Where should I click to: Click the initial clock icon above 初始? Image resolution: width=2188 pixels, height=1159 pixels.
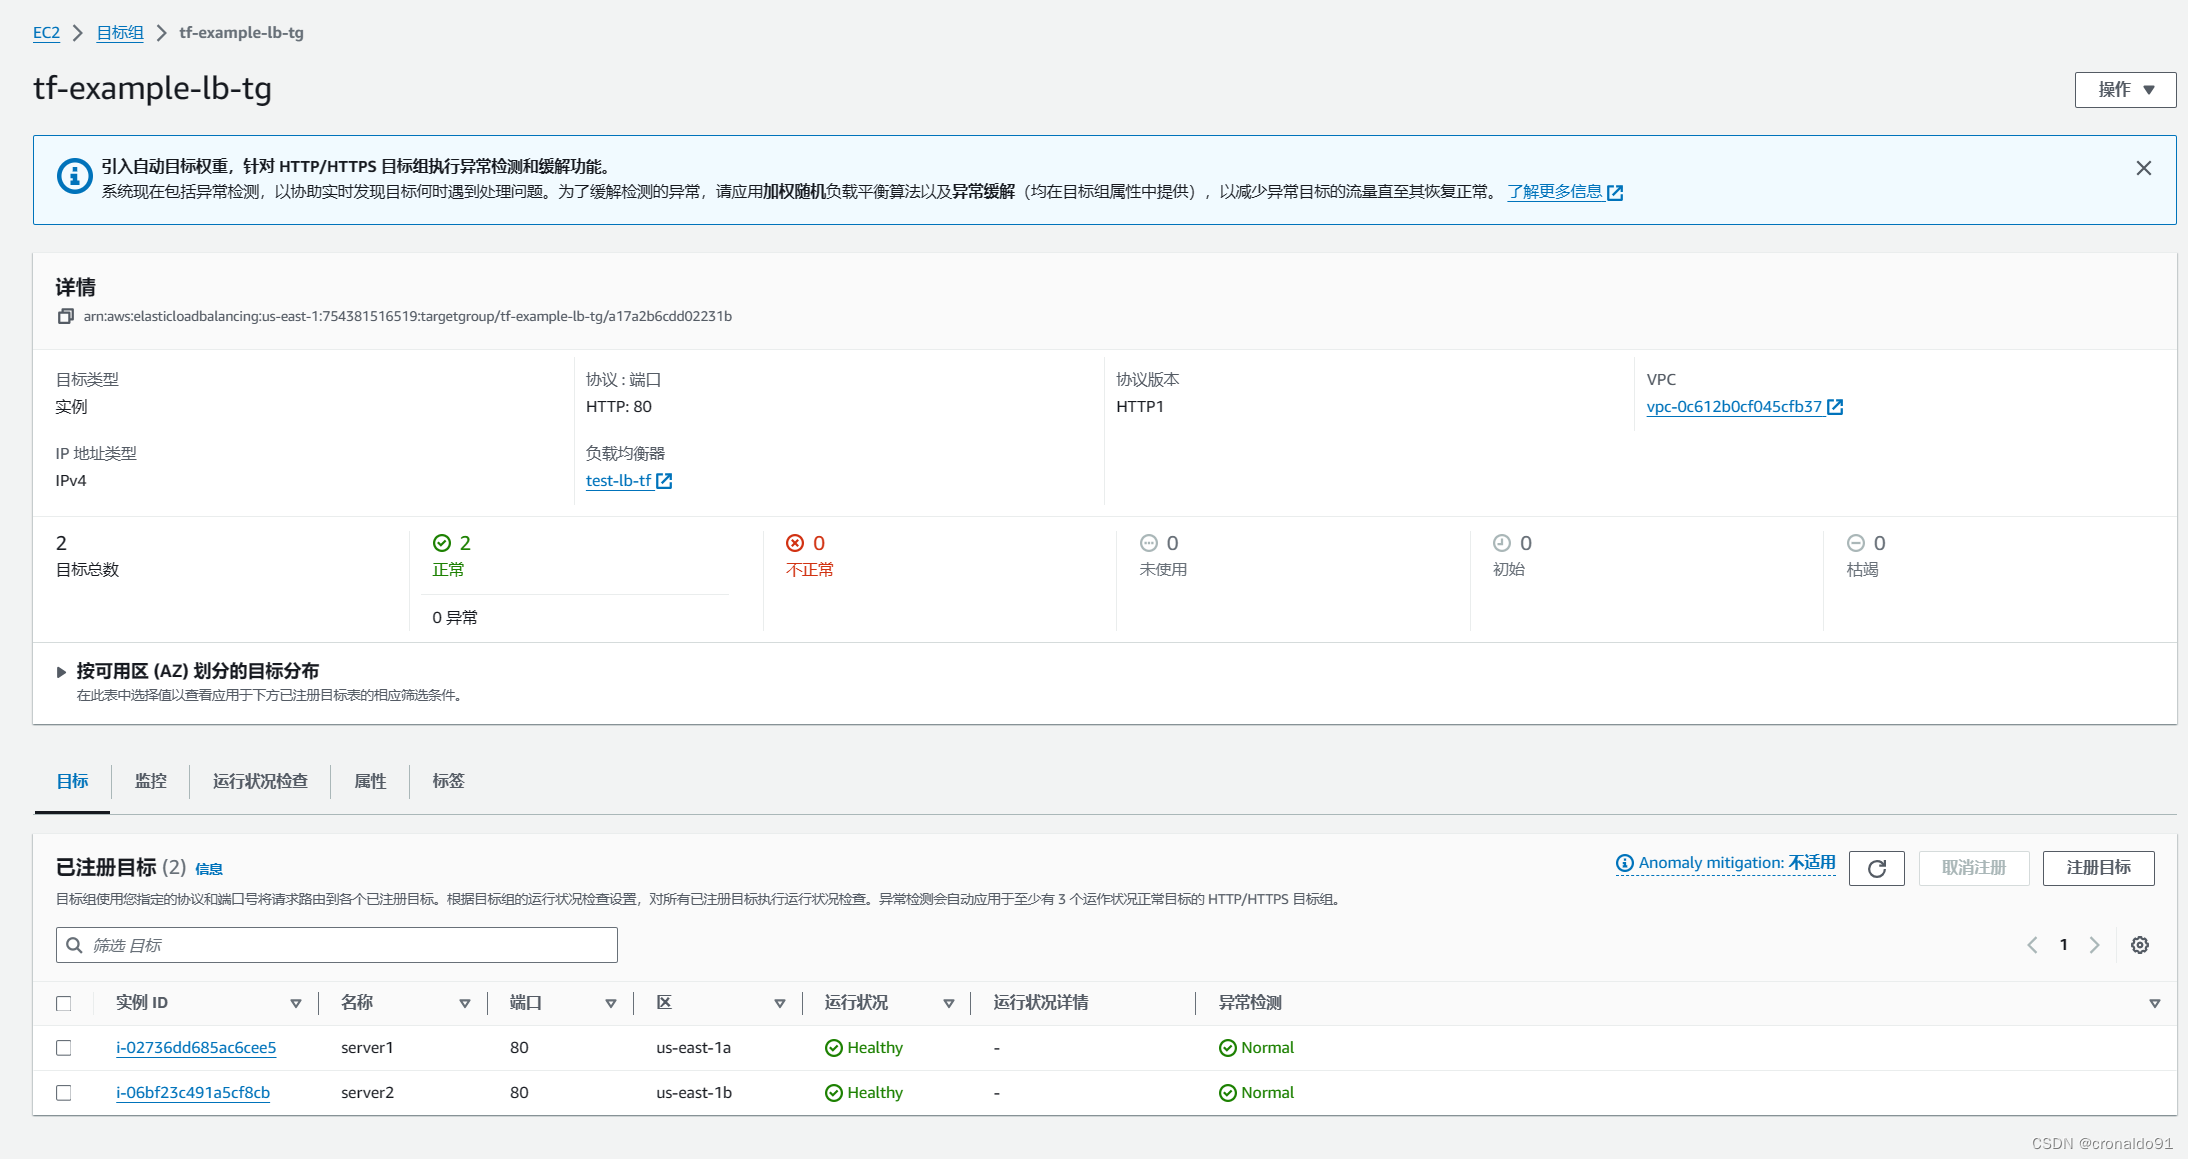pos(1502,543)
